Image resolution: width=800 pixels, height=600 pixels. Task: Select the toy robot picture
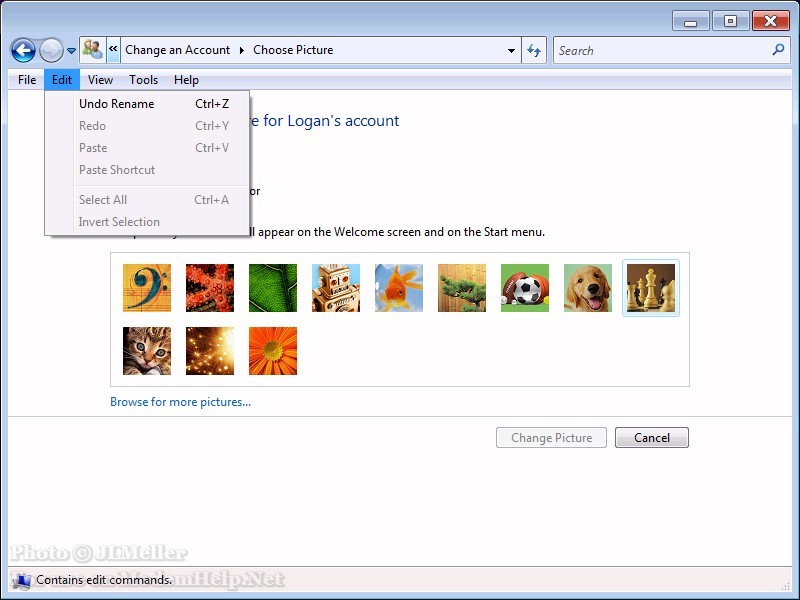[336, 288]
